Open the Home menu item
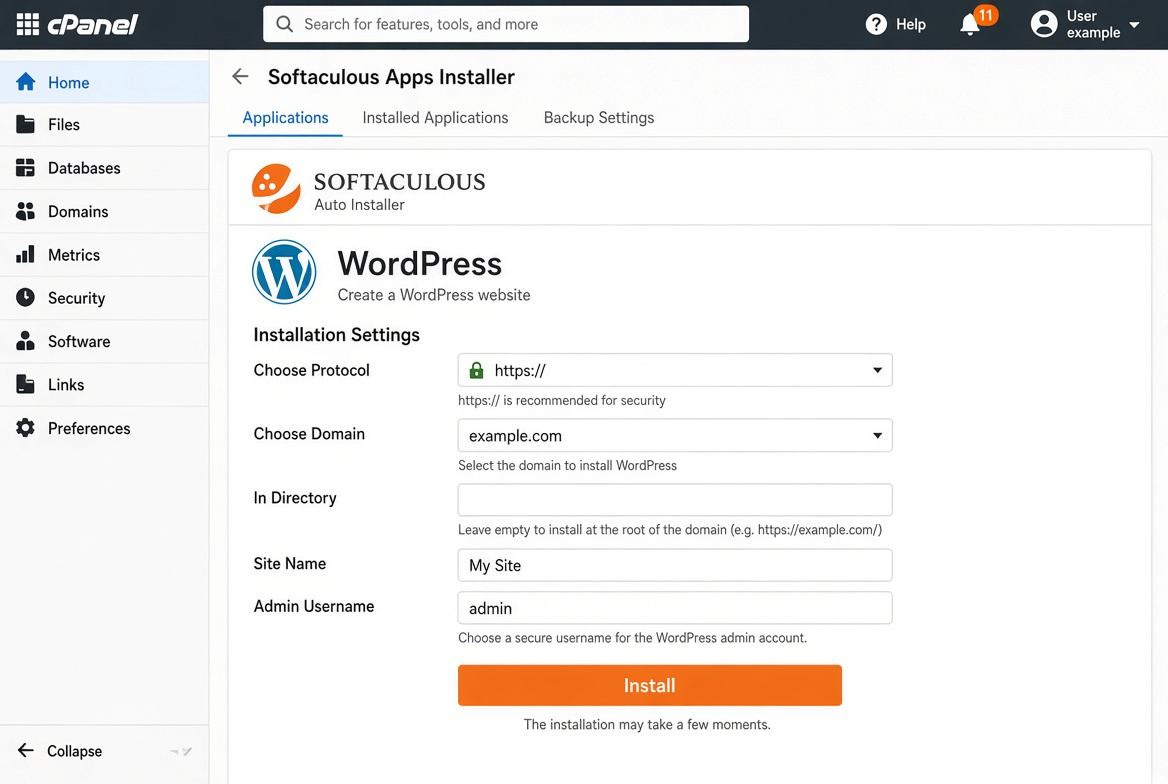 pyautogui.click(x=104, y=82)
